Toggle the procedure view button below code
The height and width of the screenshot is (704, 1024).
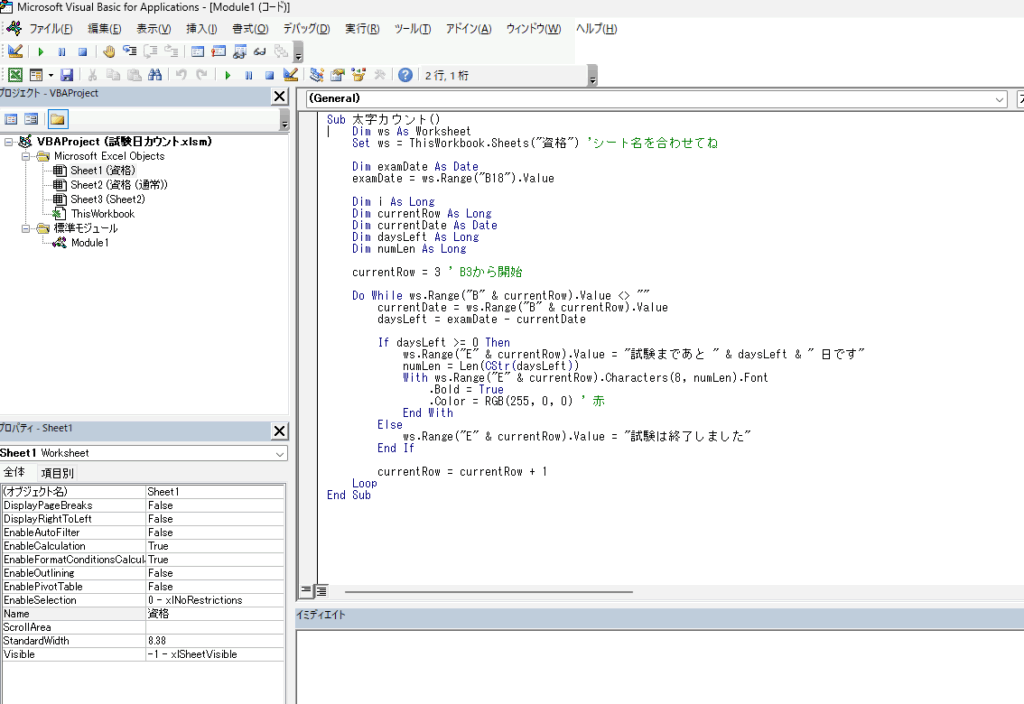(307, 591)
